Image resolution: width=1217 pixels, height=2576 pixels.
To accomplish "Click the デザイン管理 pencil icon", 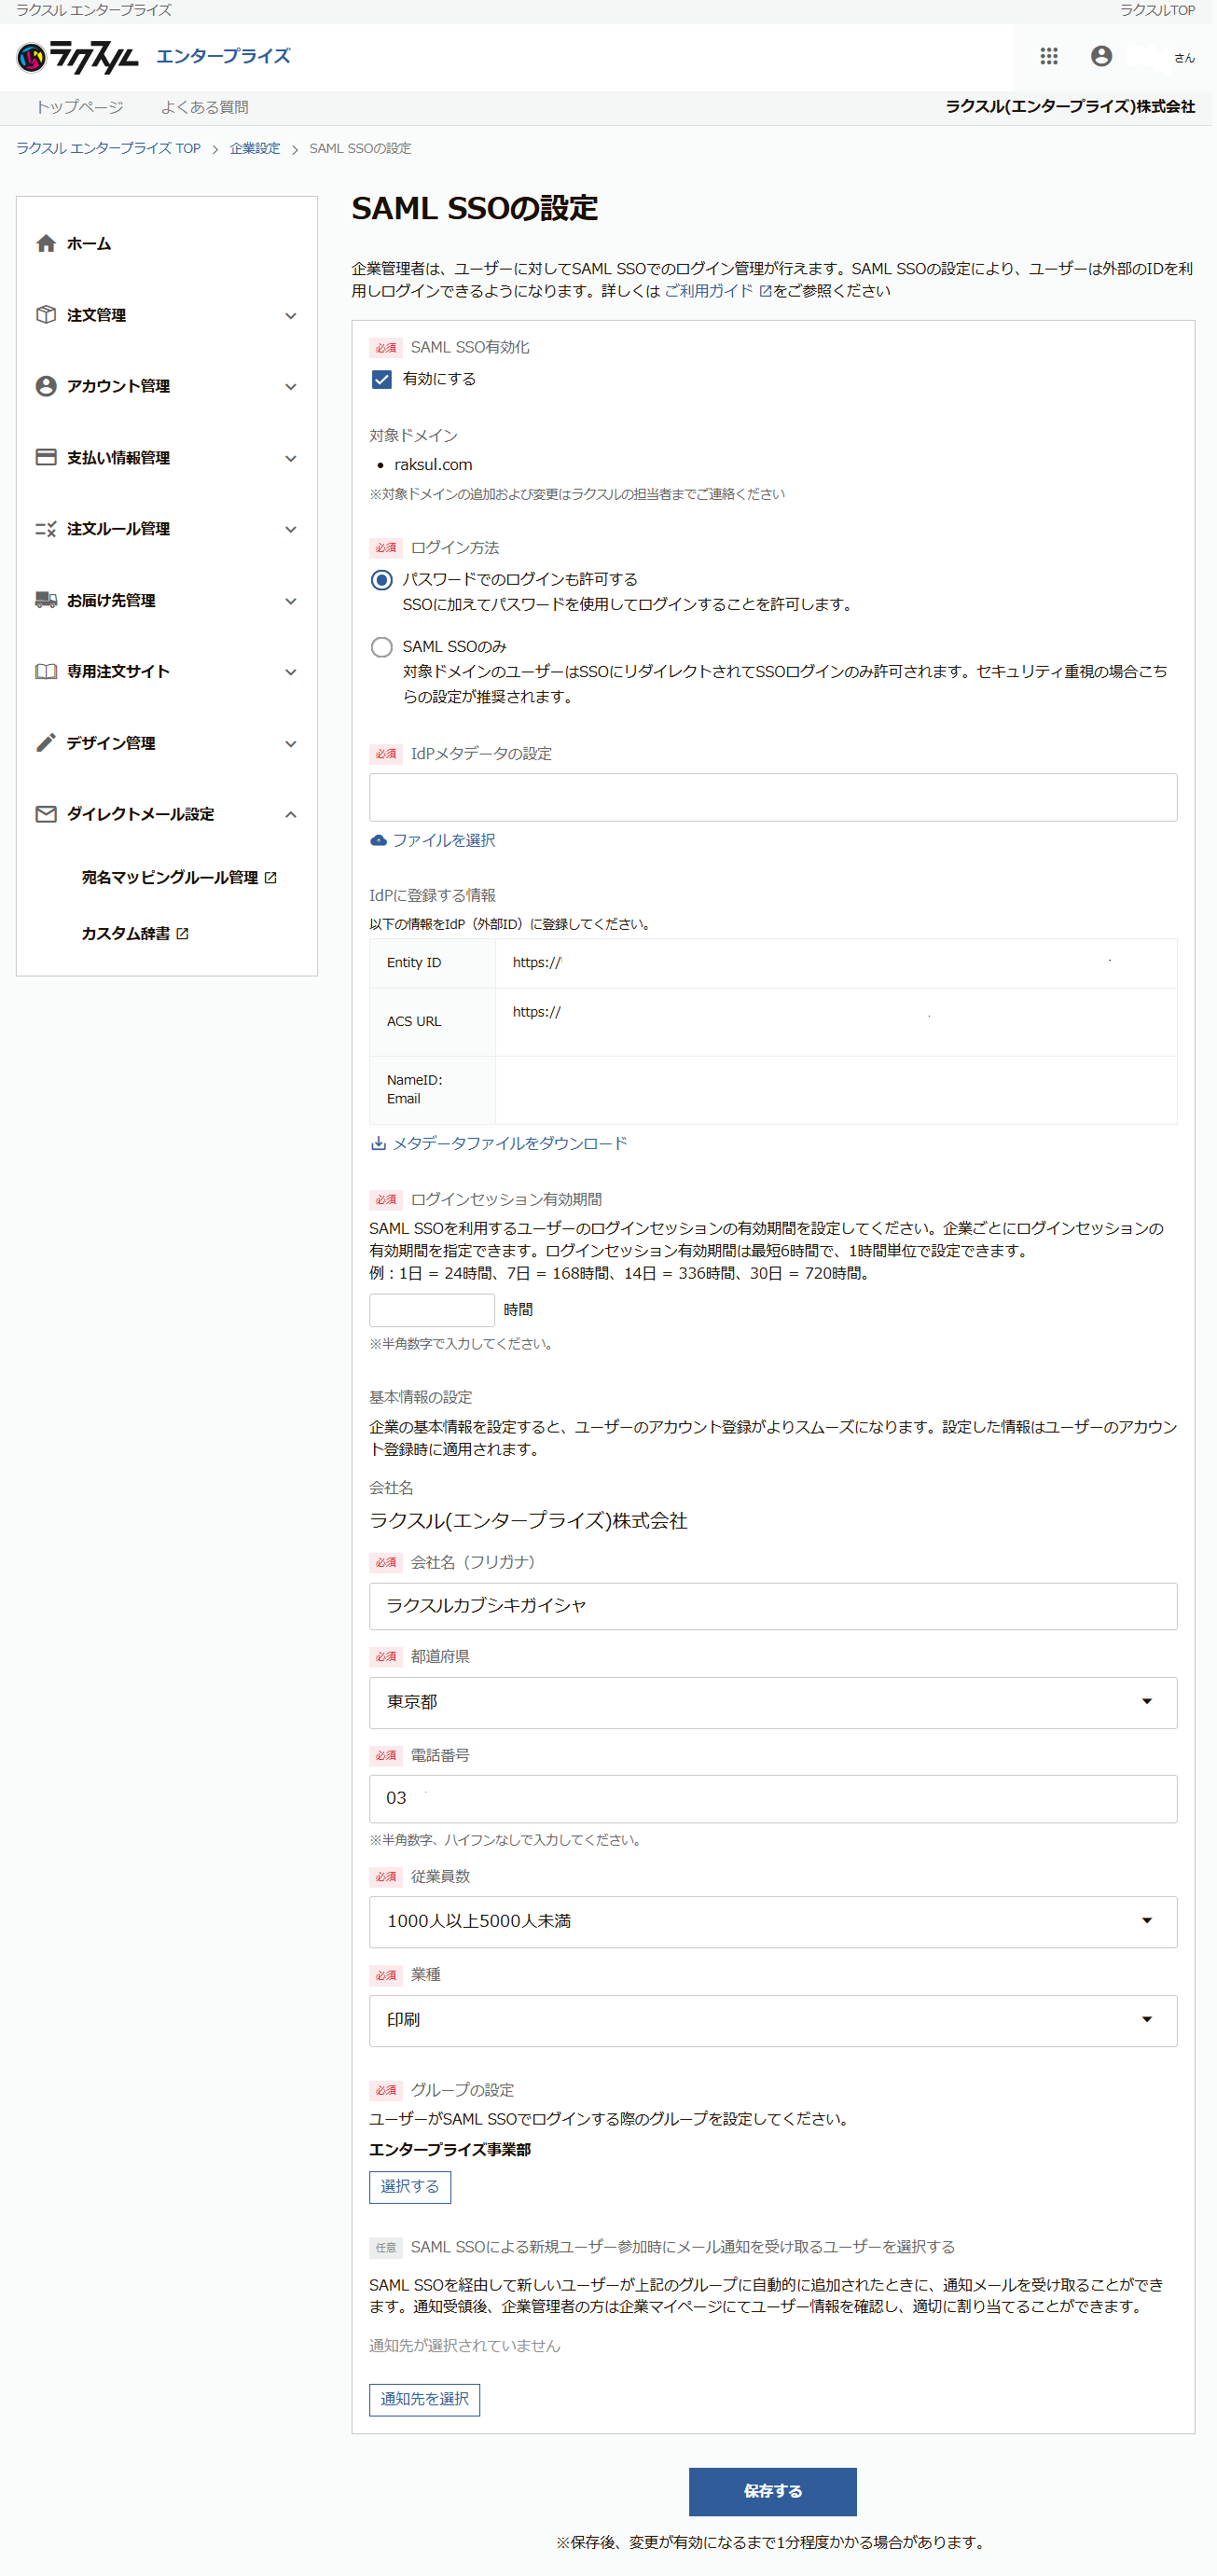I will click(46, 742).
